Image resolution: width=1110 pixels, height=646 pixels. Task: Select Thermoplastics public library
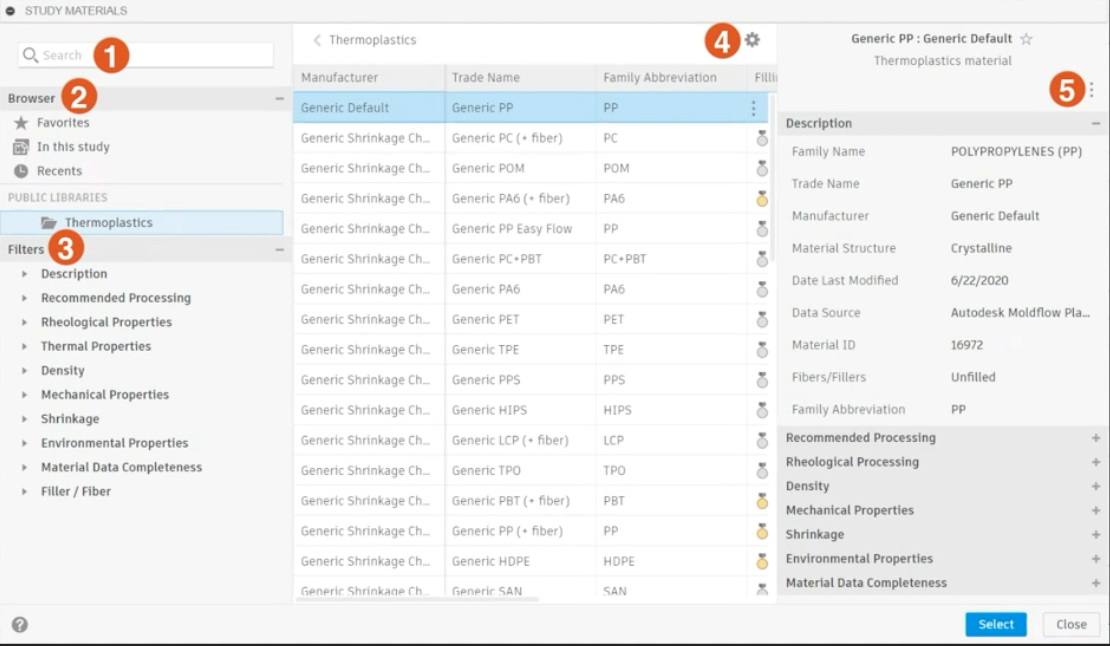click(x=142, y=222)
